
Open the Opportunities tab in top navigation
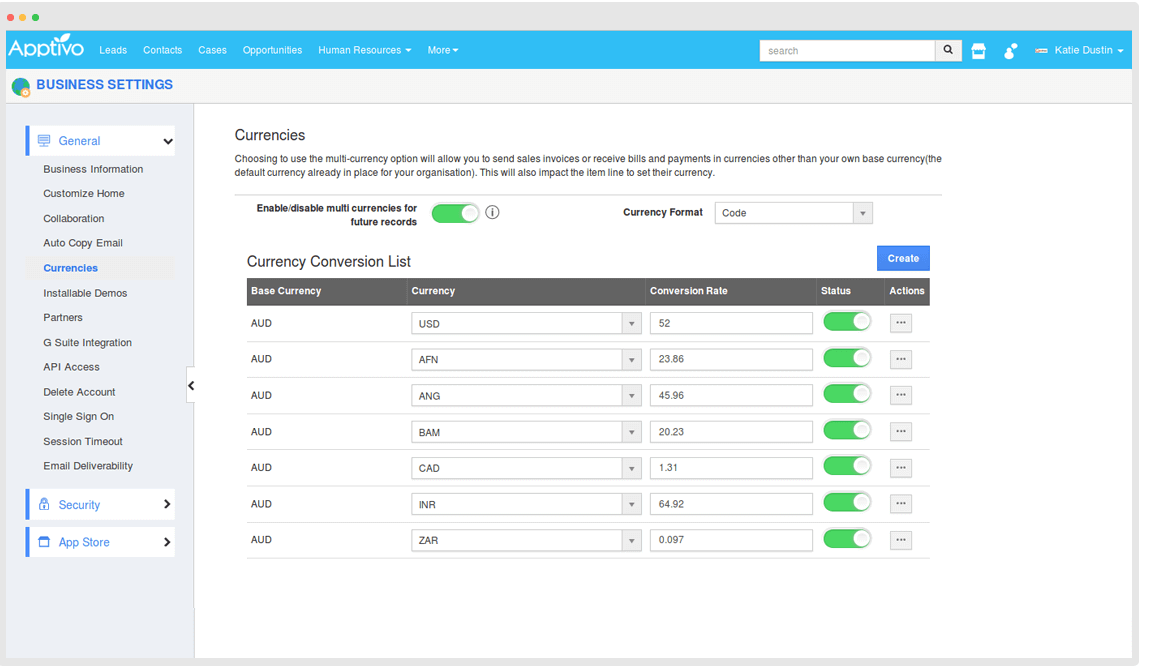tap(272, 50)
